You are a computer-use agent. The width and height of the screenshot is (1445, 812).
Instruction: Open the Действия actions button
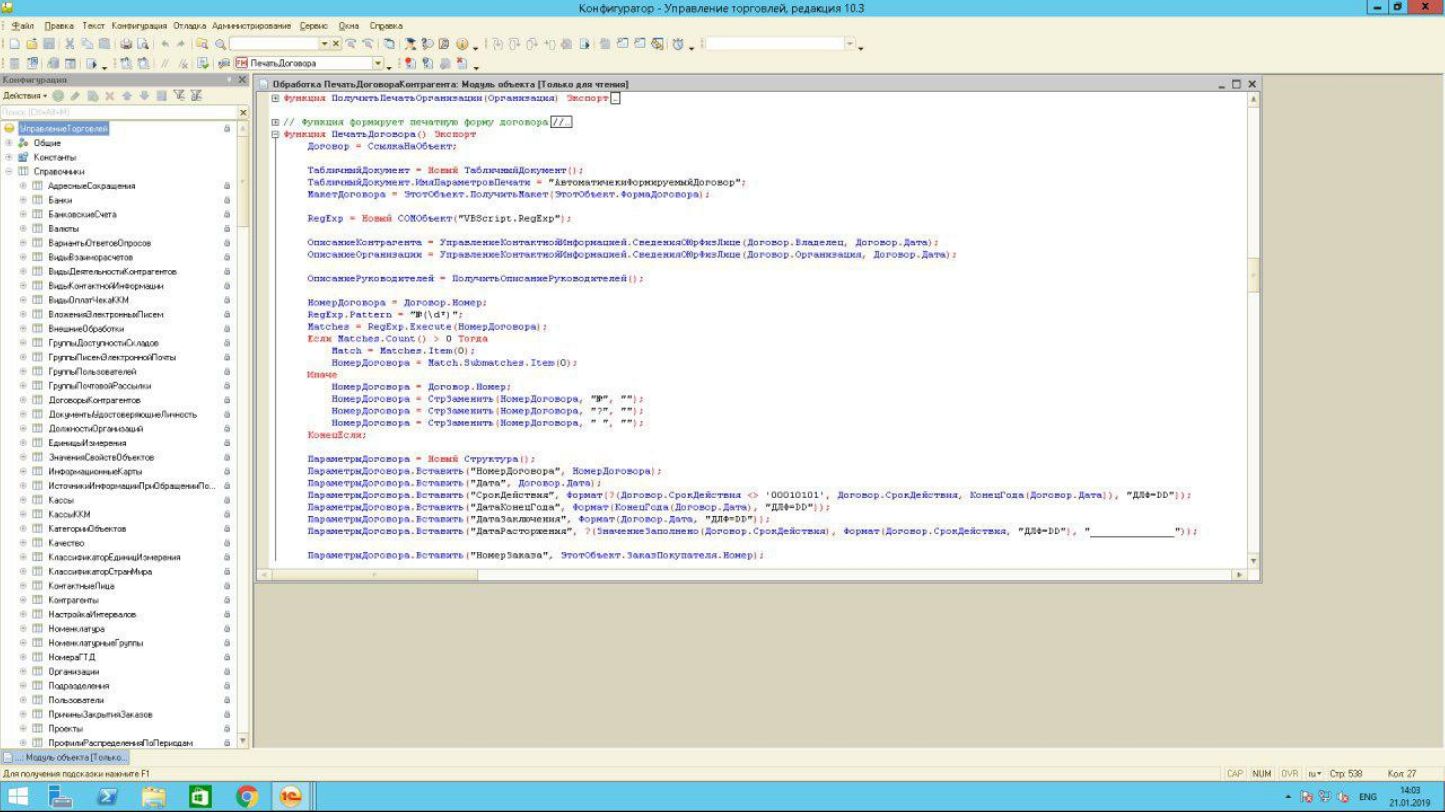click(x=21, y=95)
